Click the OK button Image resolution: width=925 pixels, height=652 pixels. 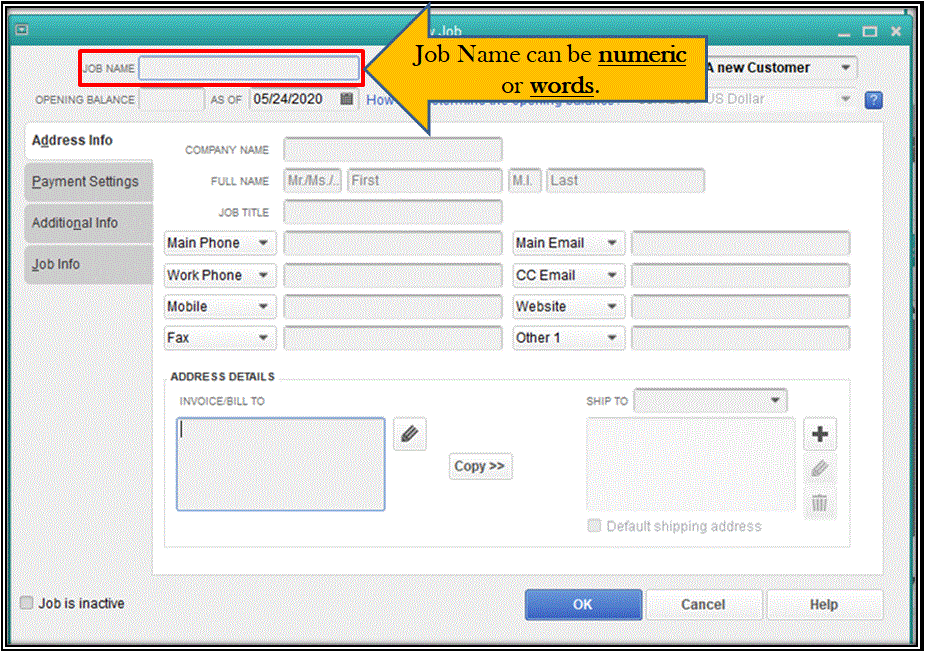pyautogui.click(x=583, y=604)
